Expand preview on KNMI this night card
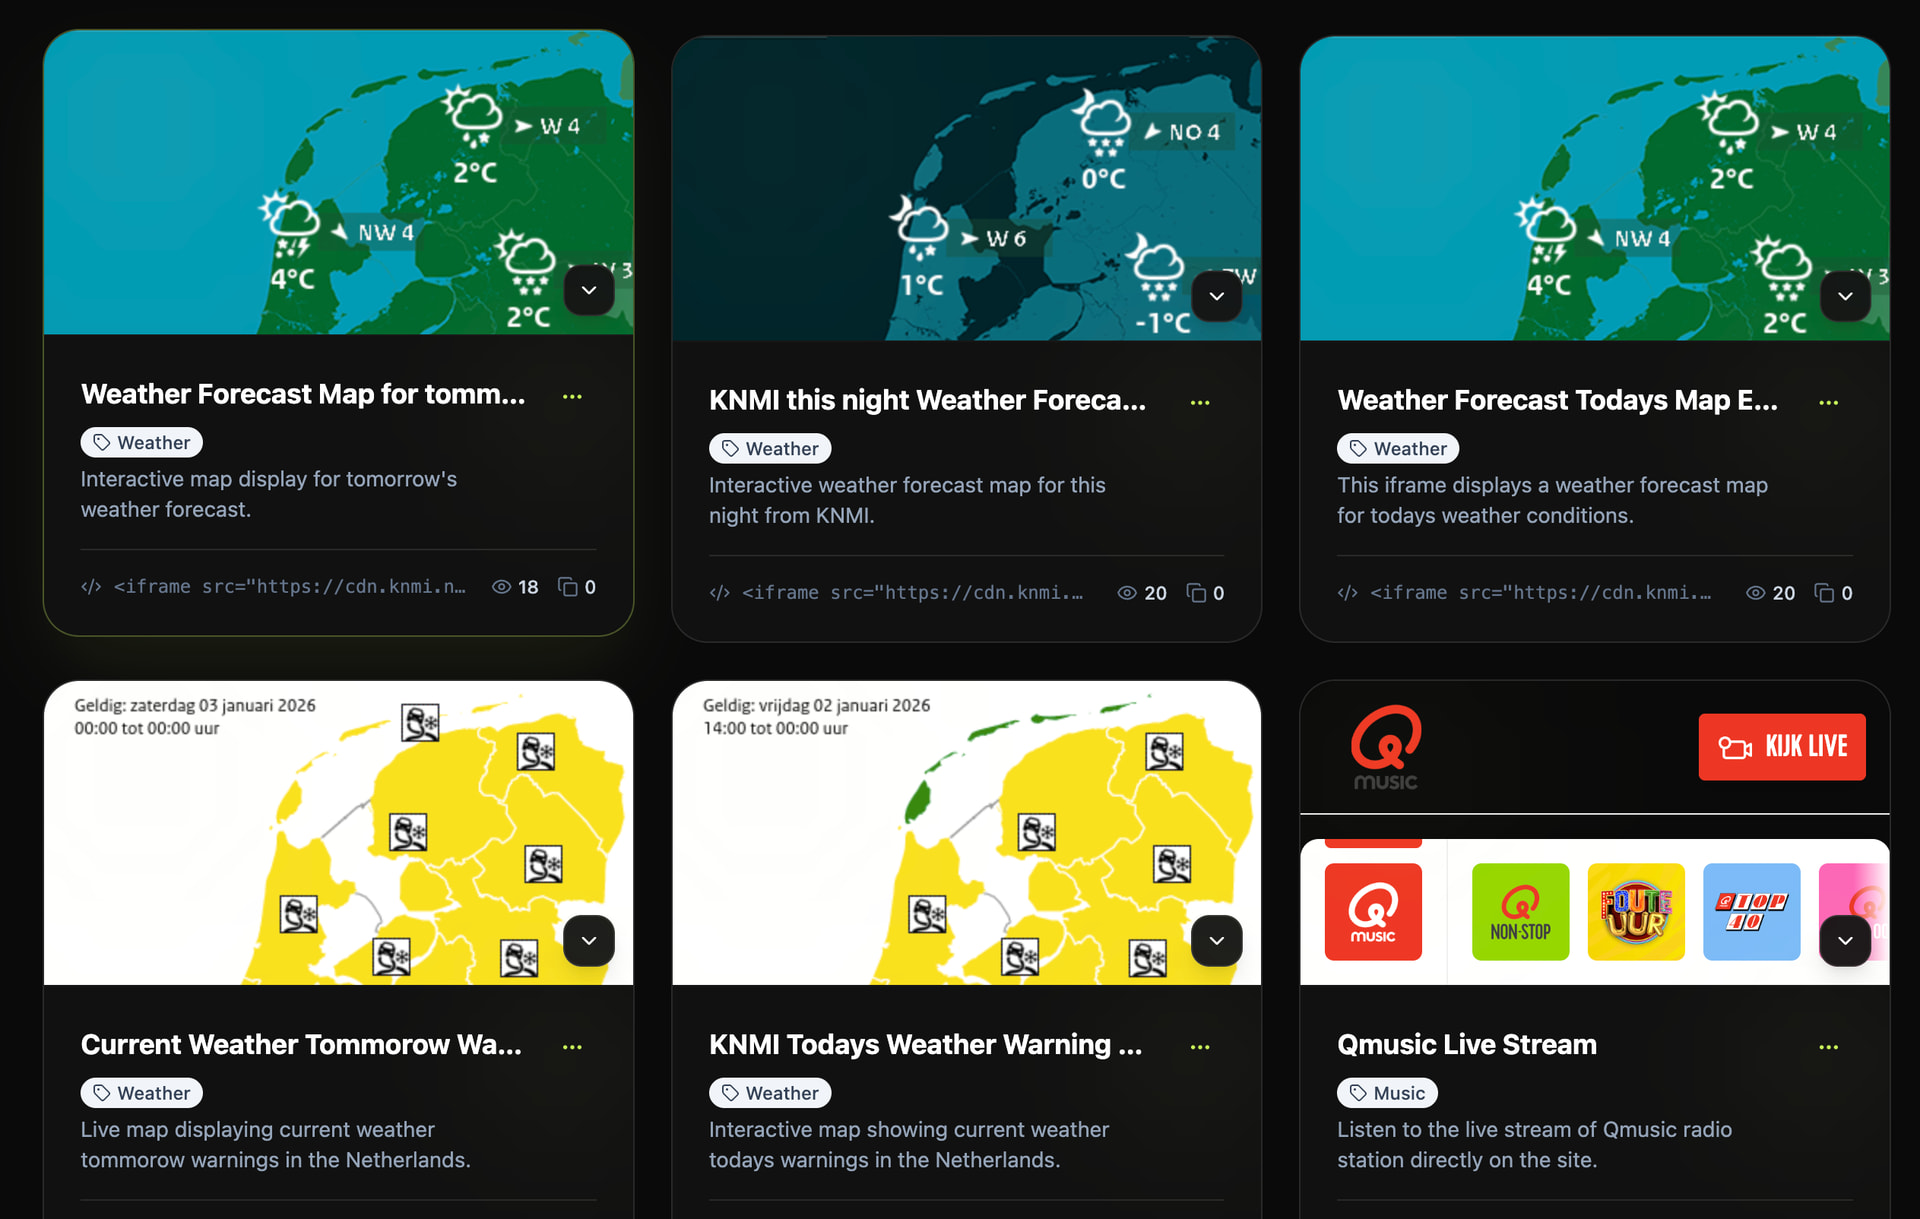This screenshot has width=1920, height=1219. pos(1216,296)
